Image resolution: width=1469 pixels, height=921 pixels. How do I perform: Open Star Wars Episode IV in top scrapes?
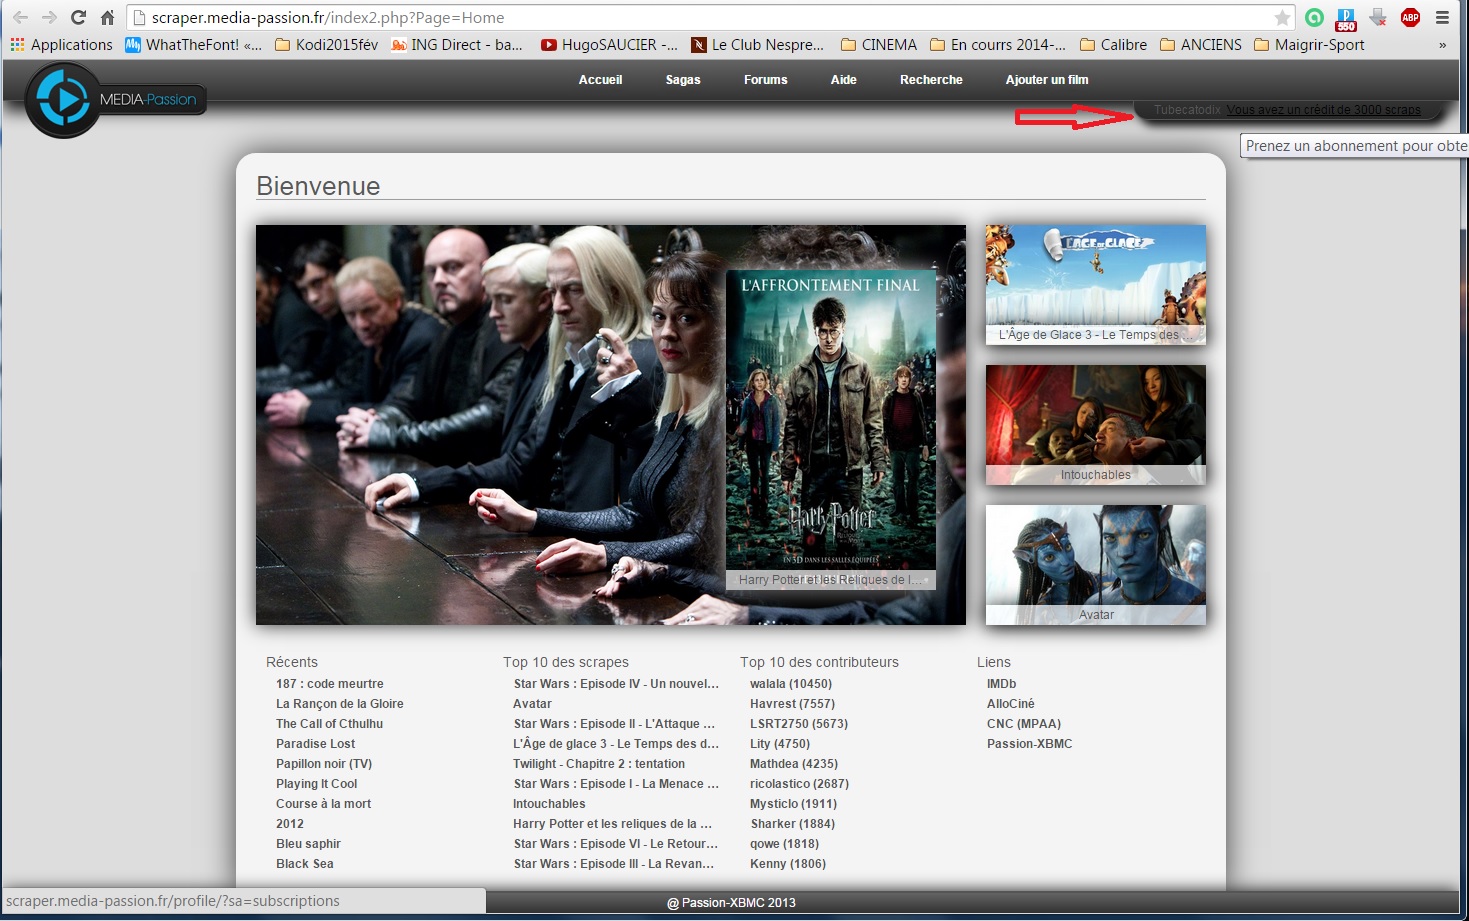[x=616, y=684]
